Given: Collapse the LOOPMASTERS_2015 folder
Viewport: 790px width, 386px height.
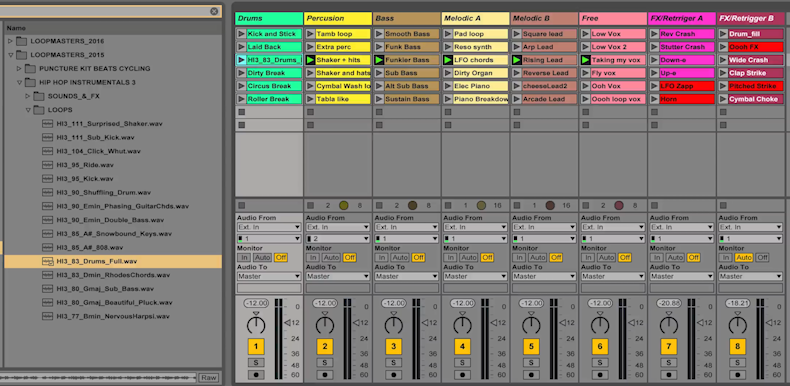Looking at the screenshot, I should (x=10, y=55).
